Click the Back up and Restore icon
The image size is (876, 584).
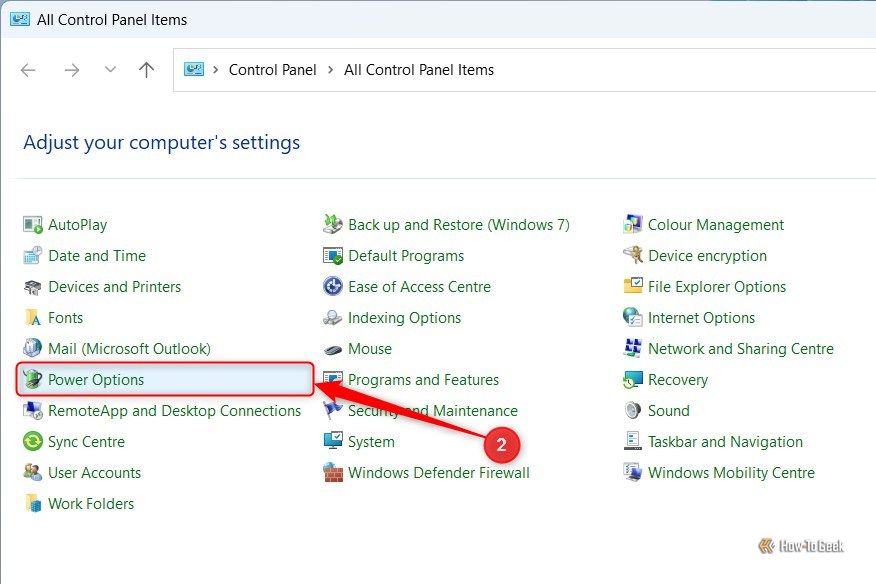[x=333, y=225]
